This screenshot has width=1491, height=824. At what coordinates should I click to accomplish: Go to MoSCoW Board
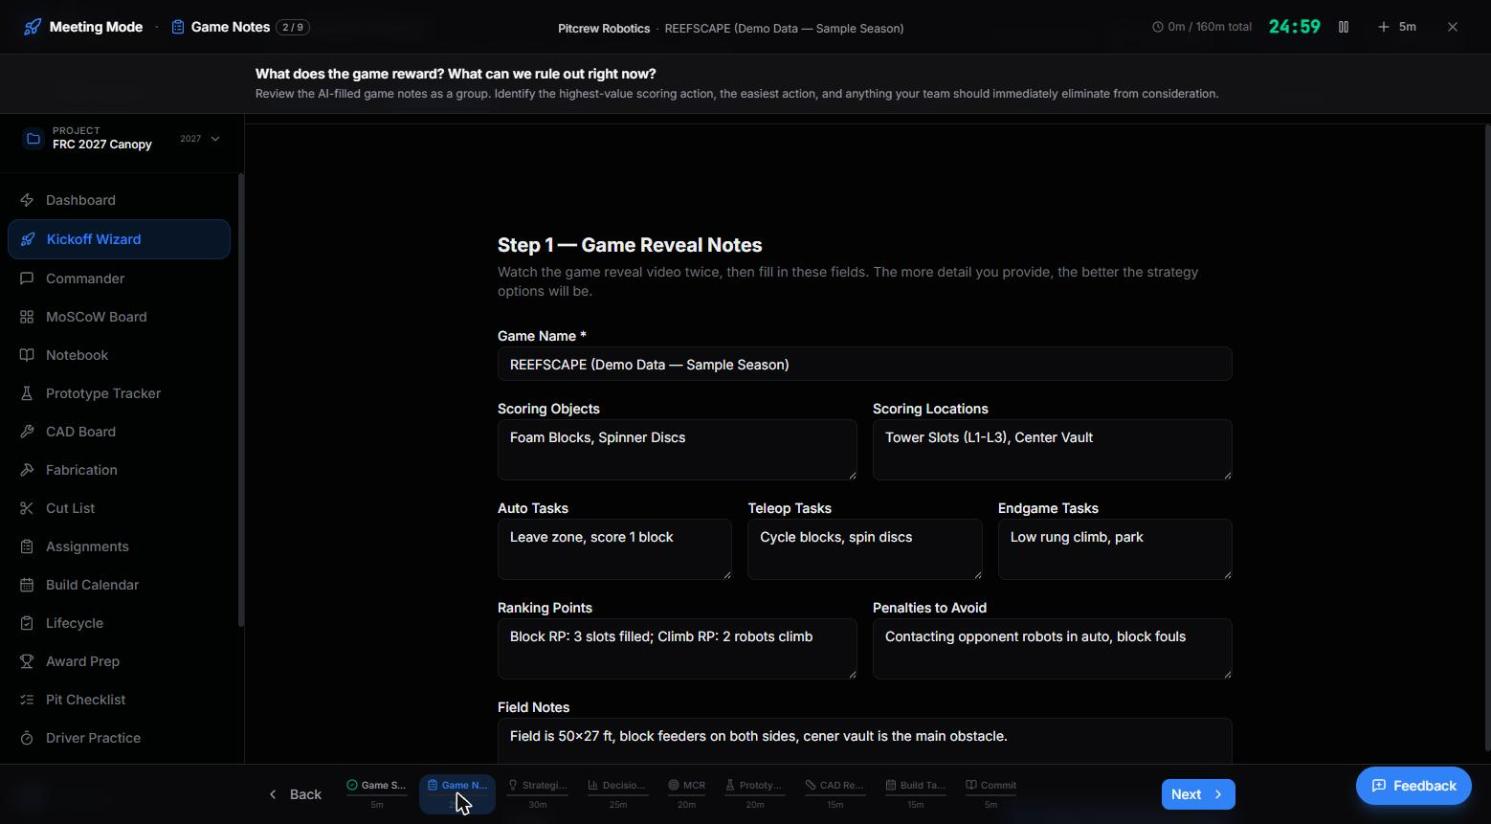point(119,317)
